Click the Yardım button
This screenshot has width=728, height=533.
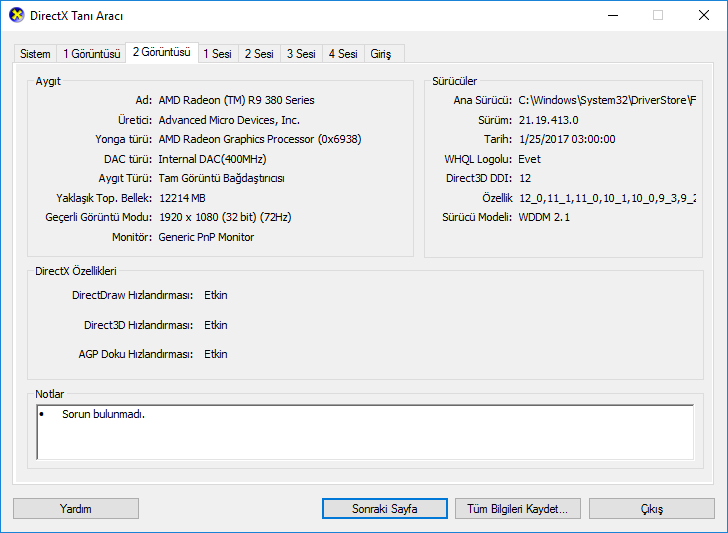[x=76, y=509]
